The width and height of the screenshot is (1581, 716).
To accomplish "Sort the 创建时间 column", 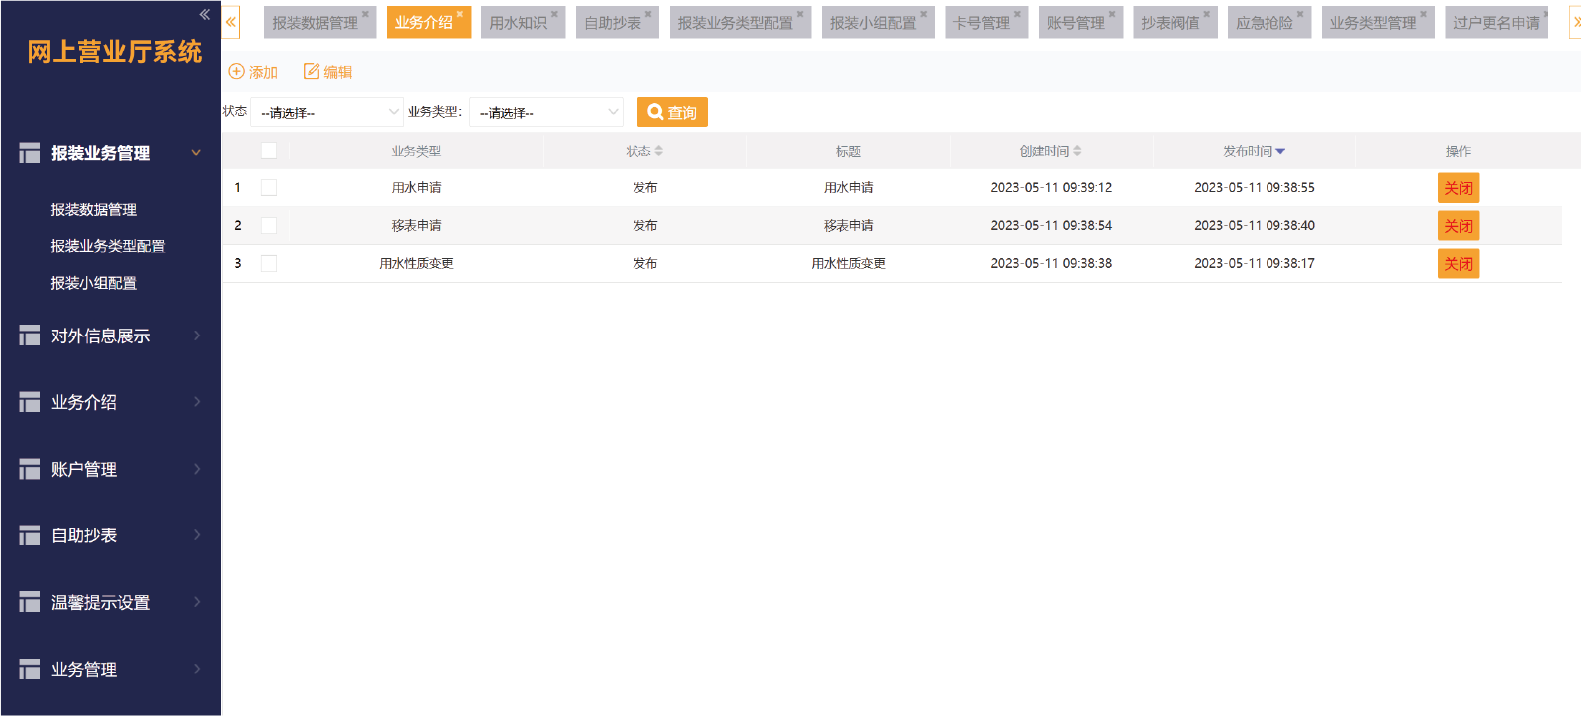I will pyautogui.click(x=1077, y=152).
